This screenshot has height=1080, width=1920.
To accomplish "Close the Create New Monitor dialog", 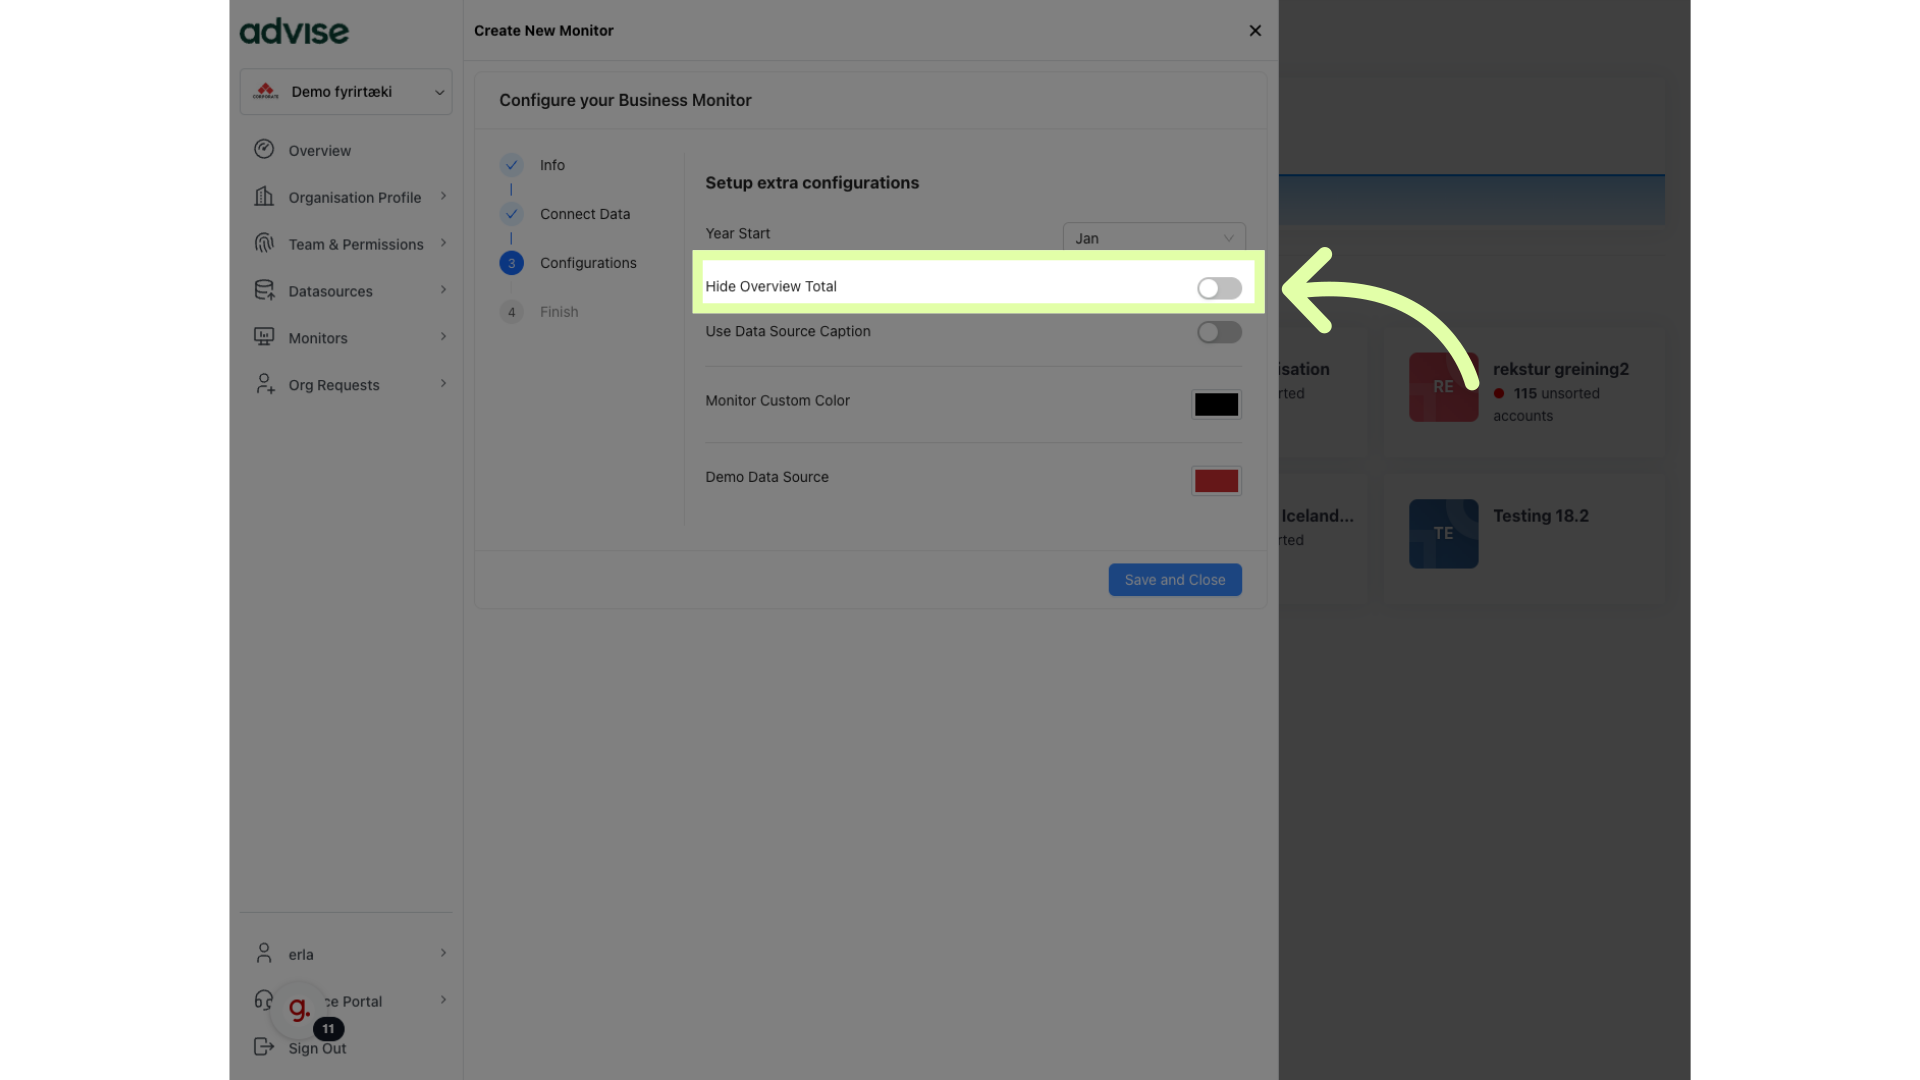I will tap(1254, 30).
